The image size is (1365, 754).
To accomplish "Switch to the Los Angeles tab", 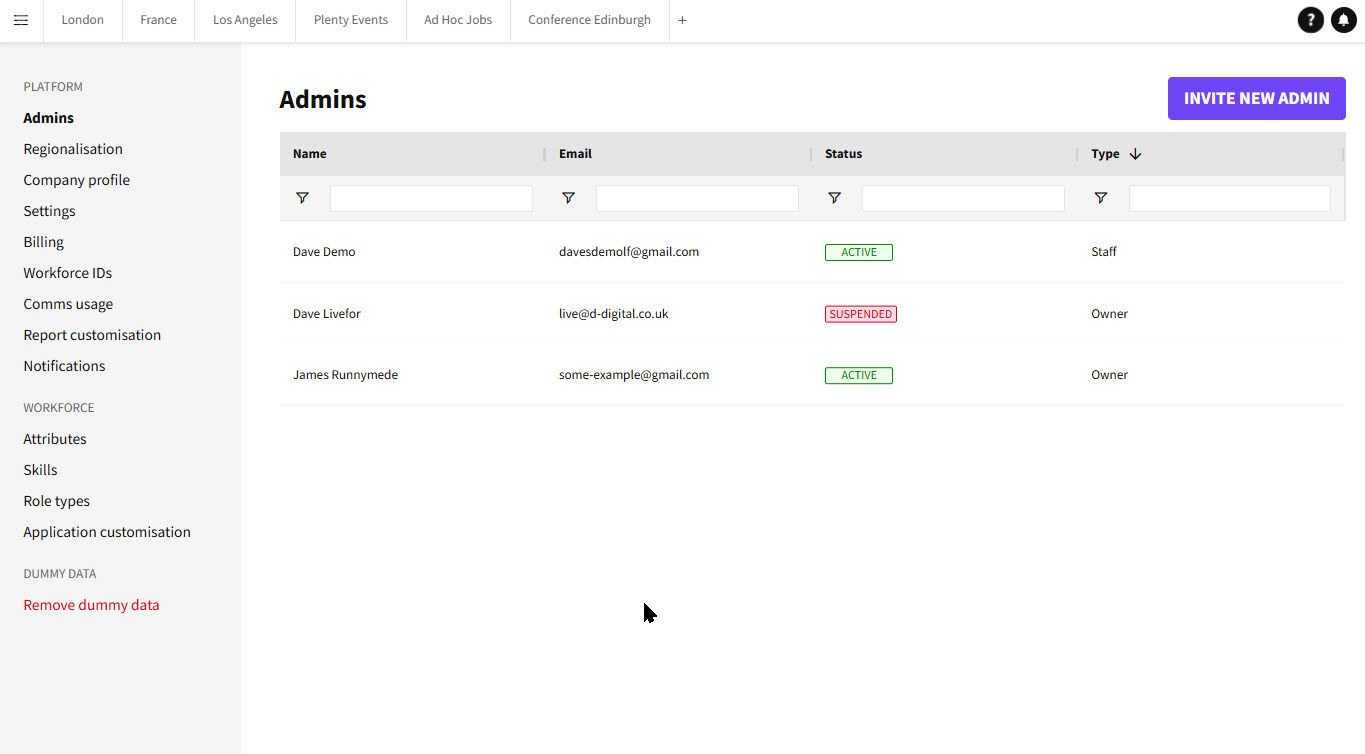I will click(x=245, y=20).
